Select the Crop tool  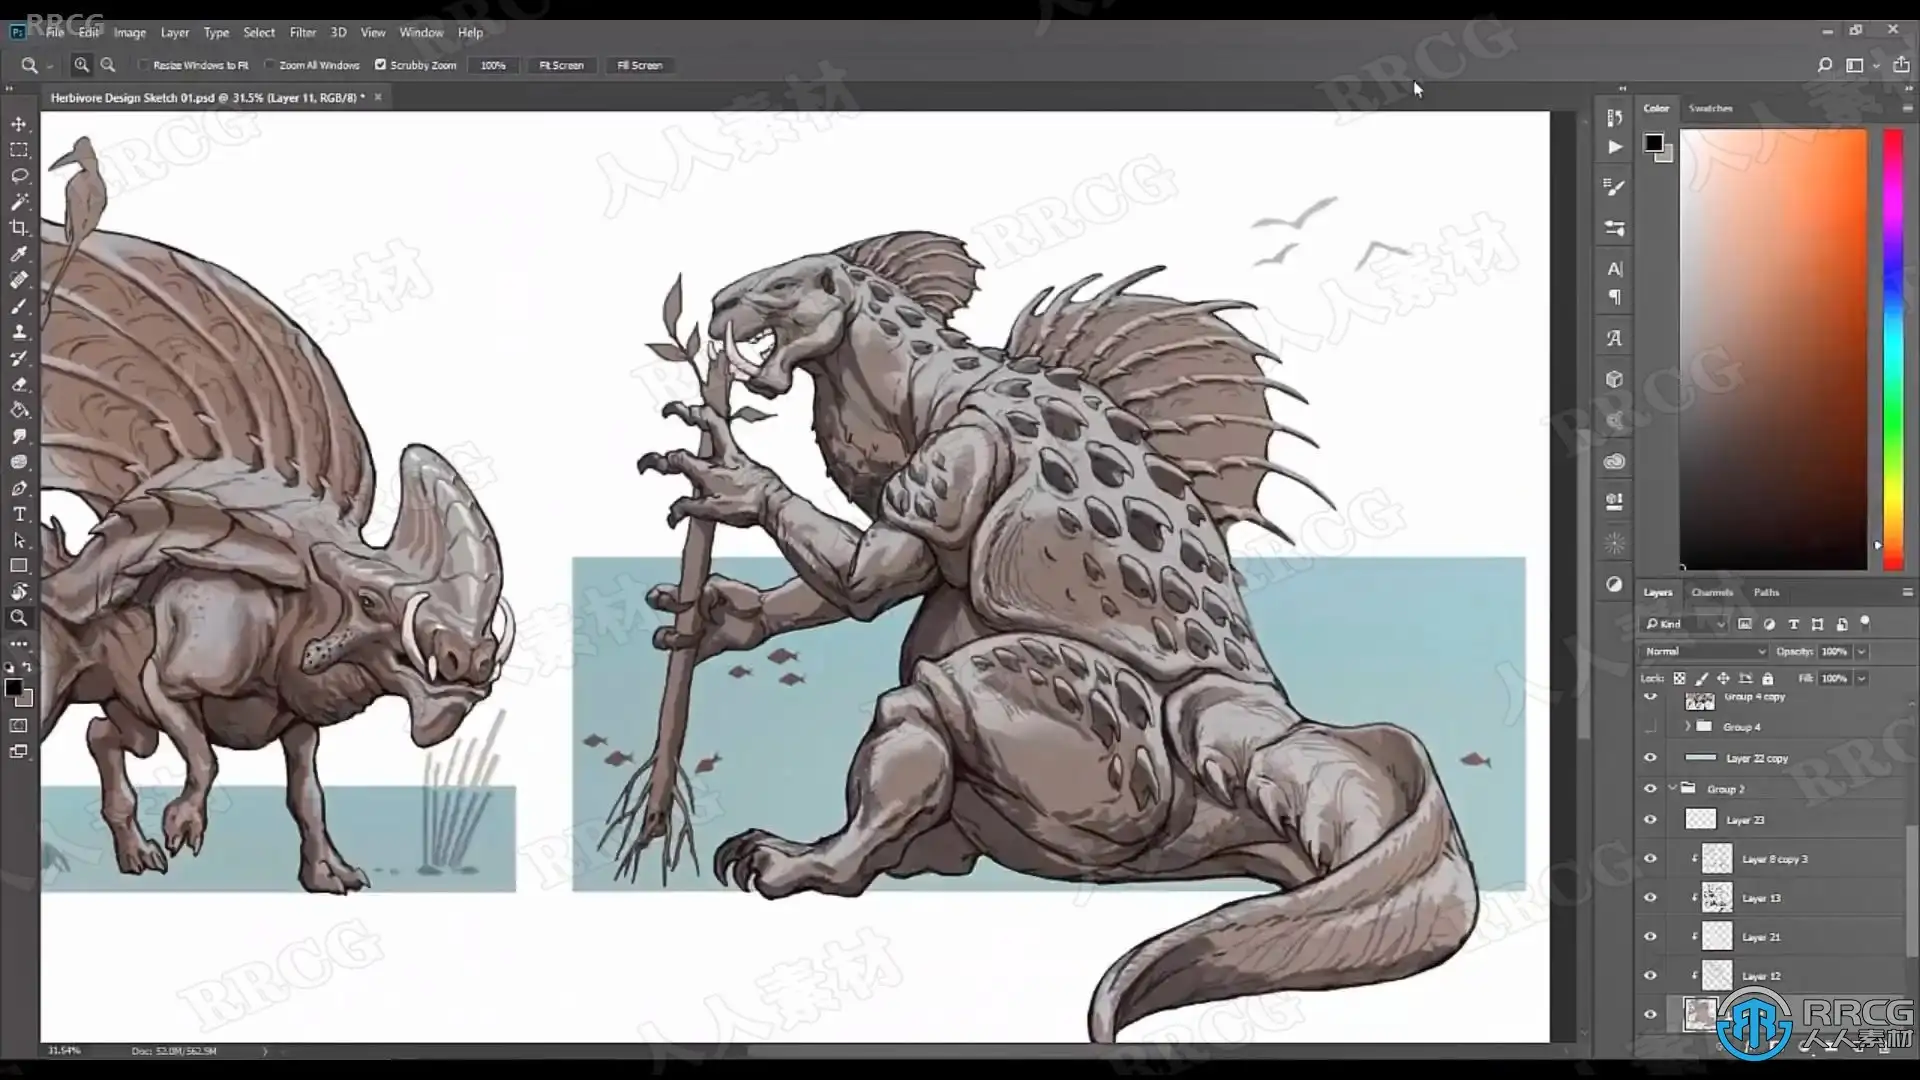(x=19, y=228)
